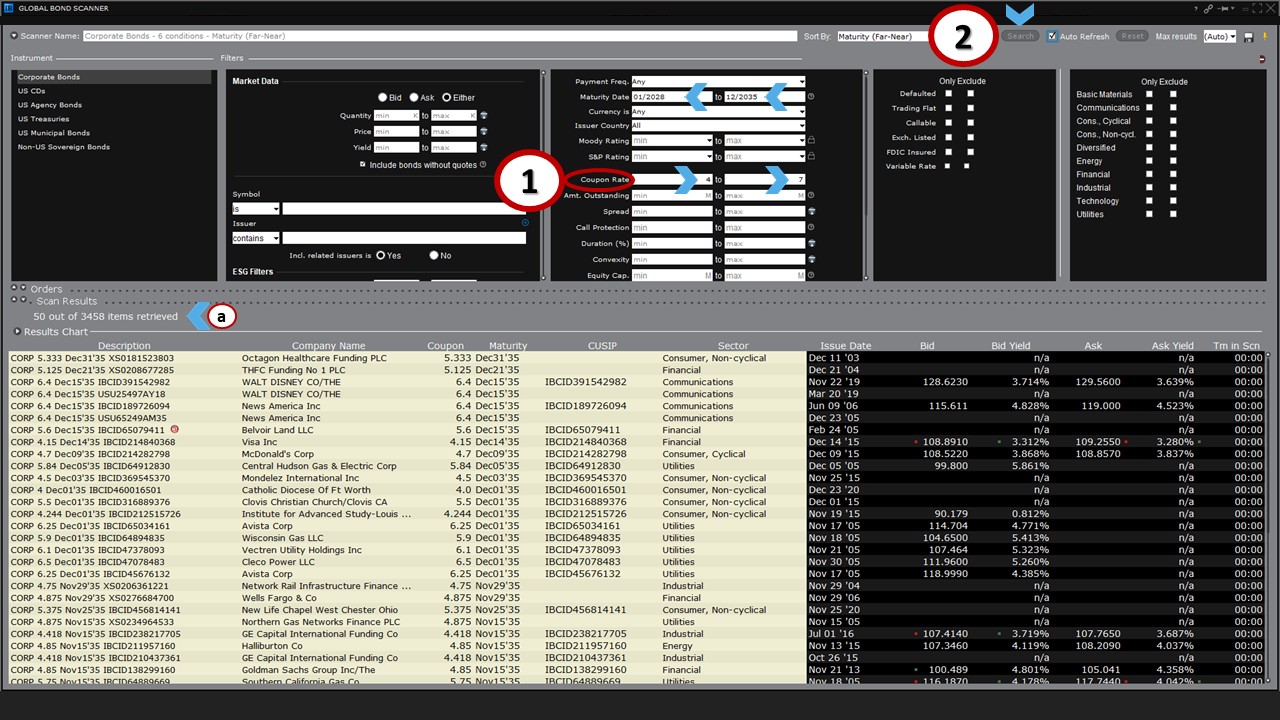Select US Treasuries in the Instrument list
The width and height of the screenshot is (1280, 720).
(x=45, y=118)
